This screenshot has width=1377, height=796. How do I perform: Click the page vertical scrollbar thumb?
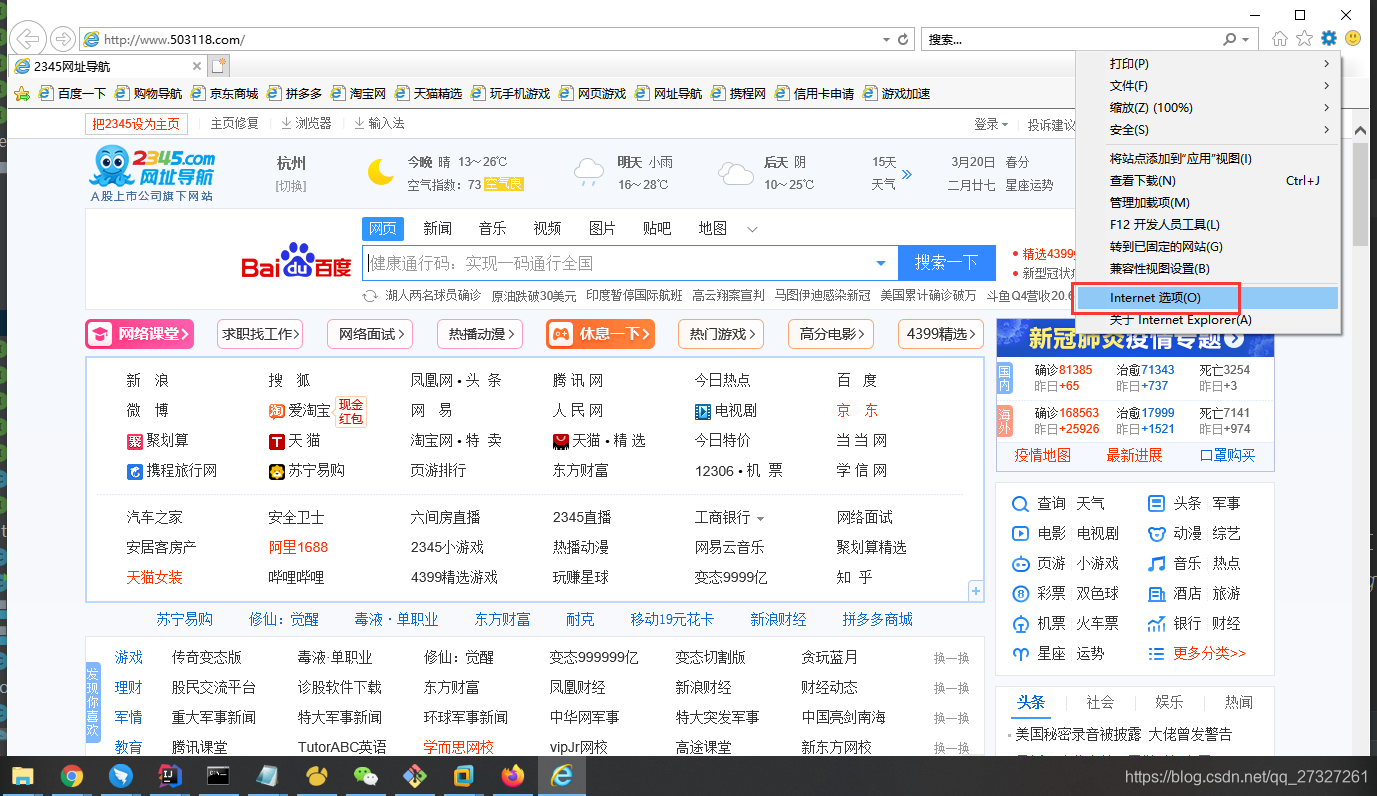[x=1360, y=193]
